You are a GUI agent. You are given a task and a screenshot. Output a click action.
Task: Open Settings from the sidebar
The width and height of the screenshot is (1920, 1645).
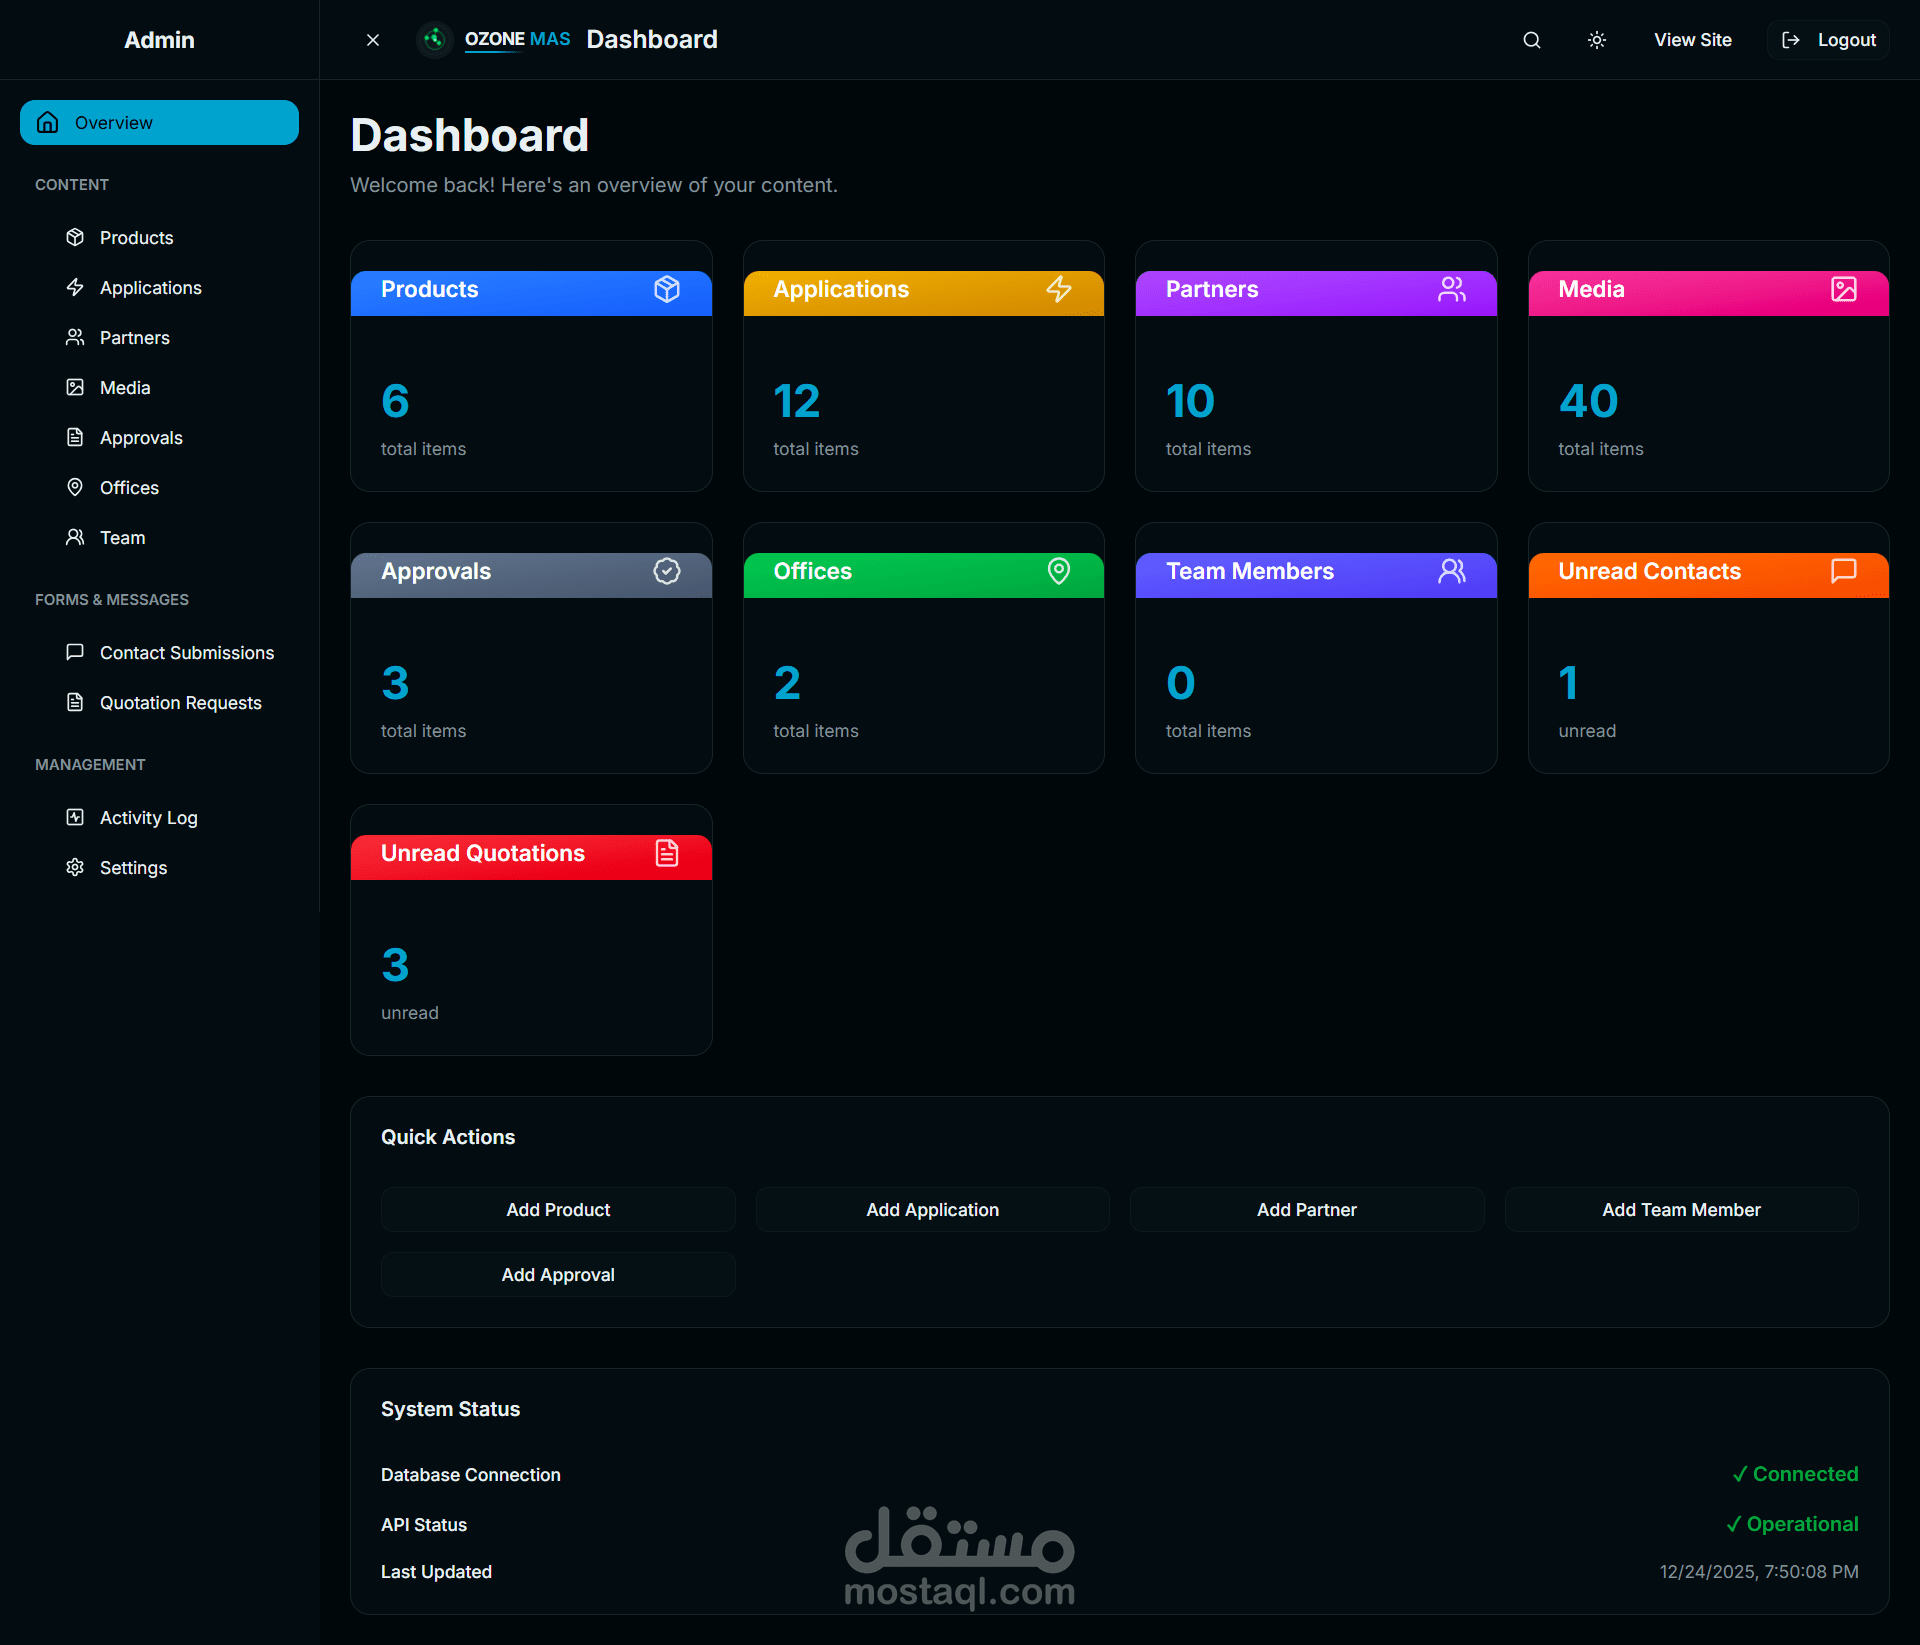pos(133,868)
